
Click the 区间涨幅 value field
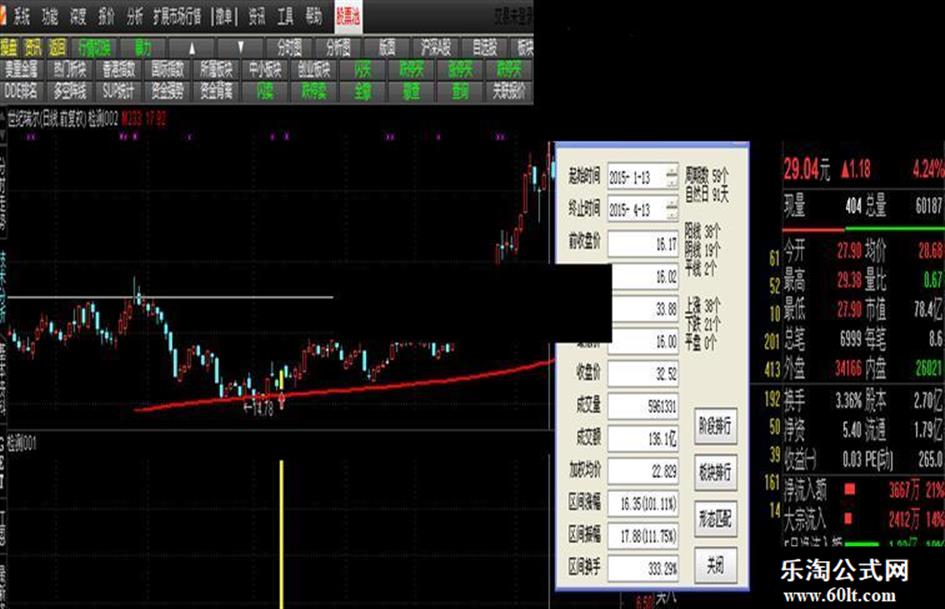click(x=642, y=503)
